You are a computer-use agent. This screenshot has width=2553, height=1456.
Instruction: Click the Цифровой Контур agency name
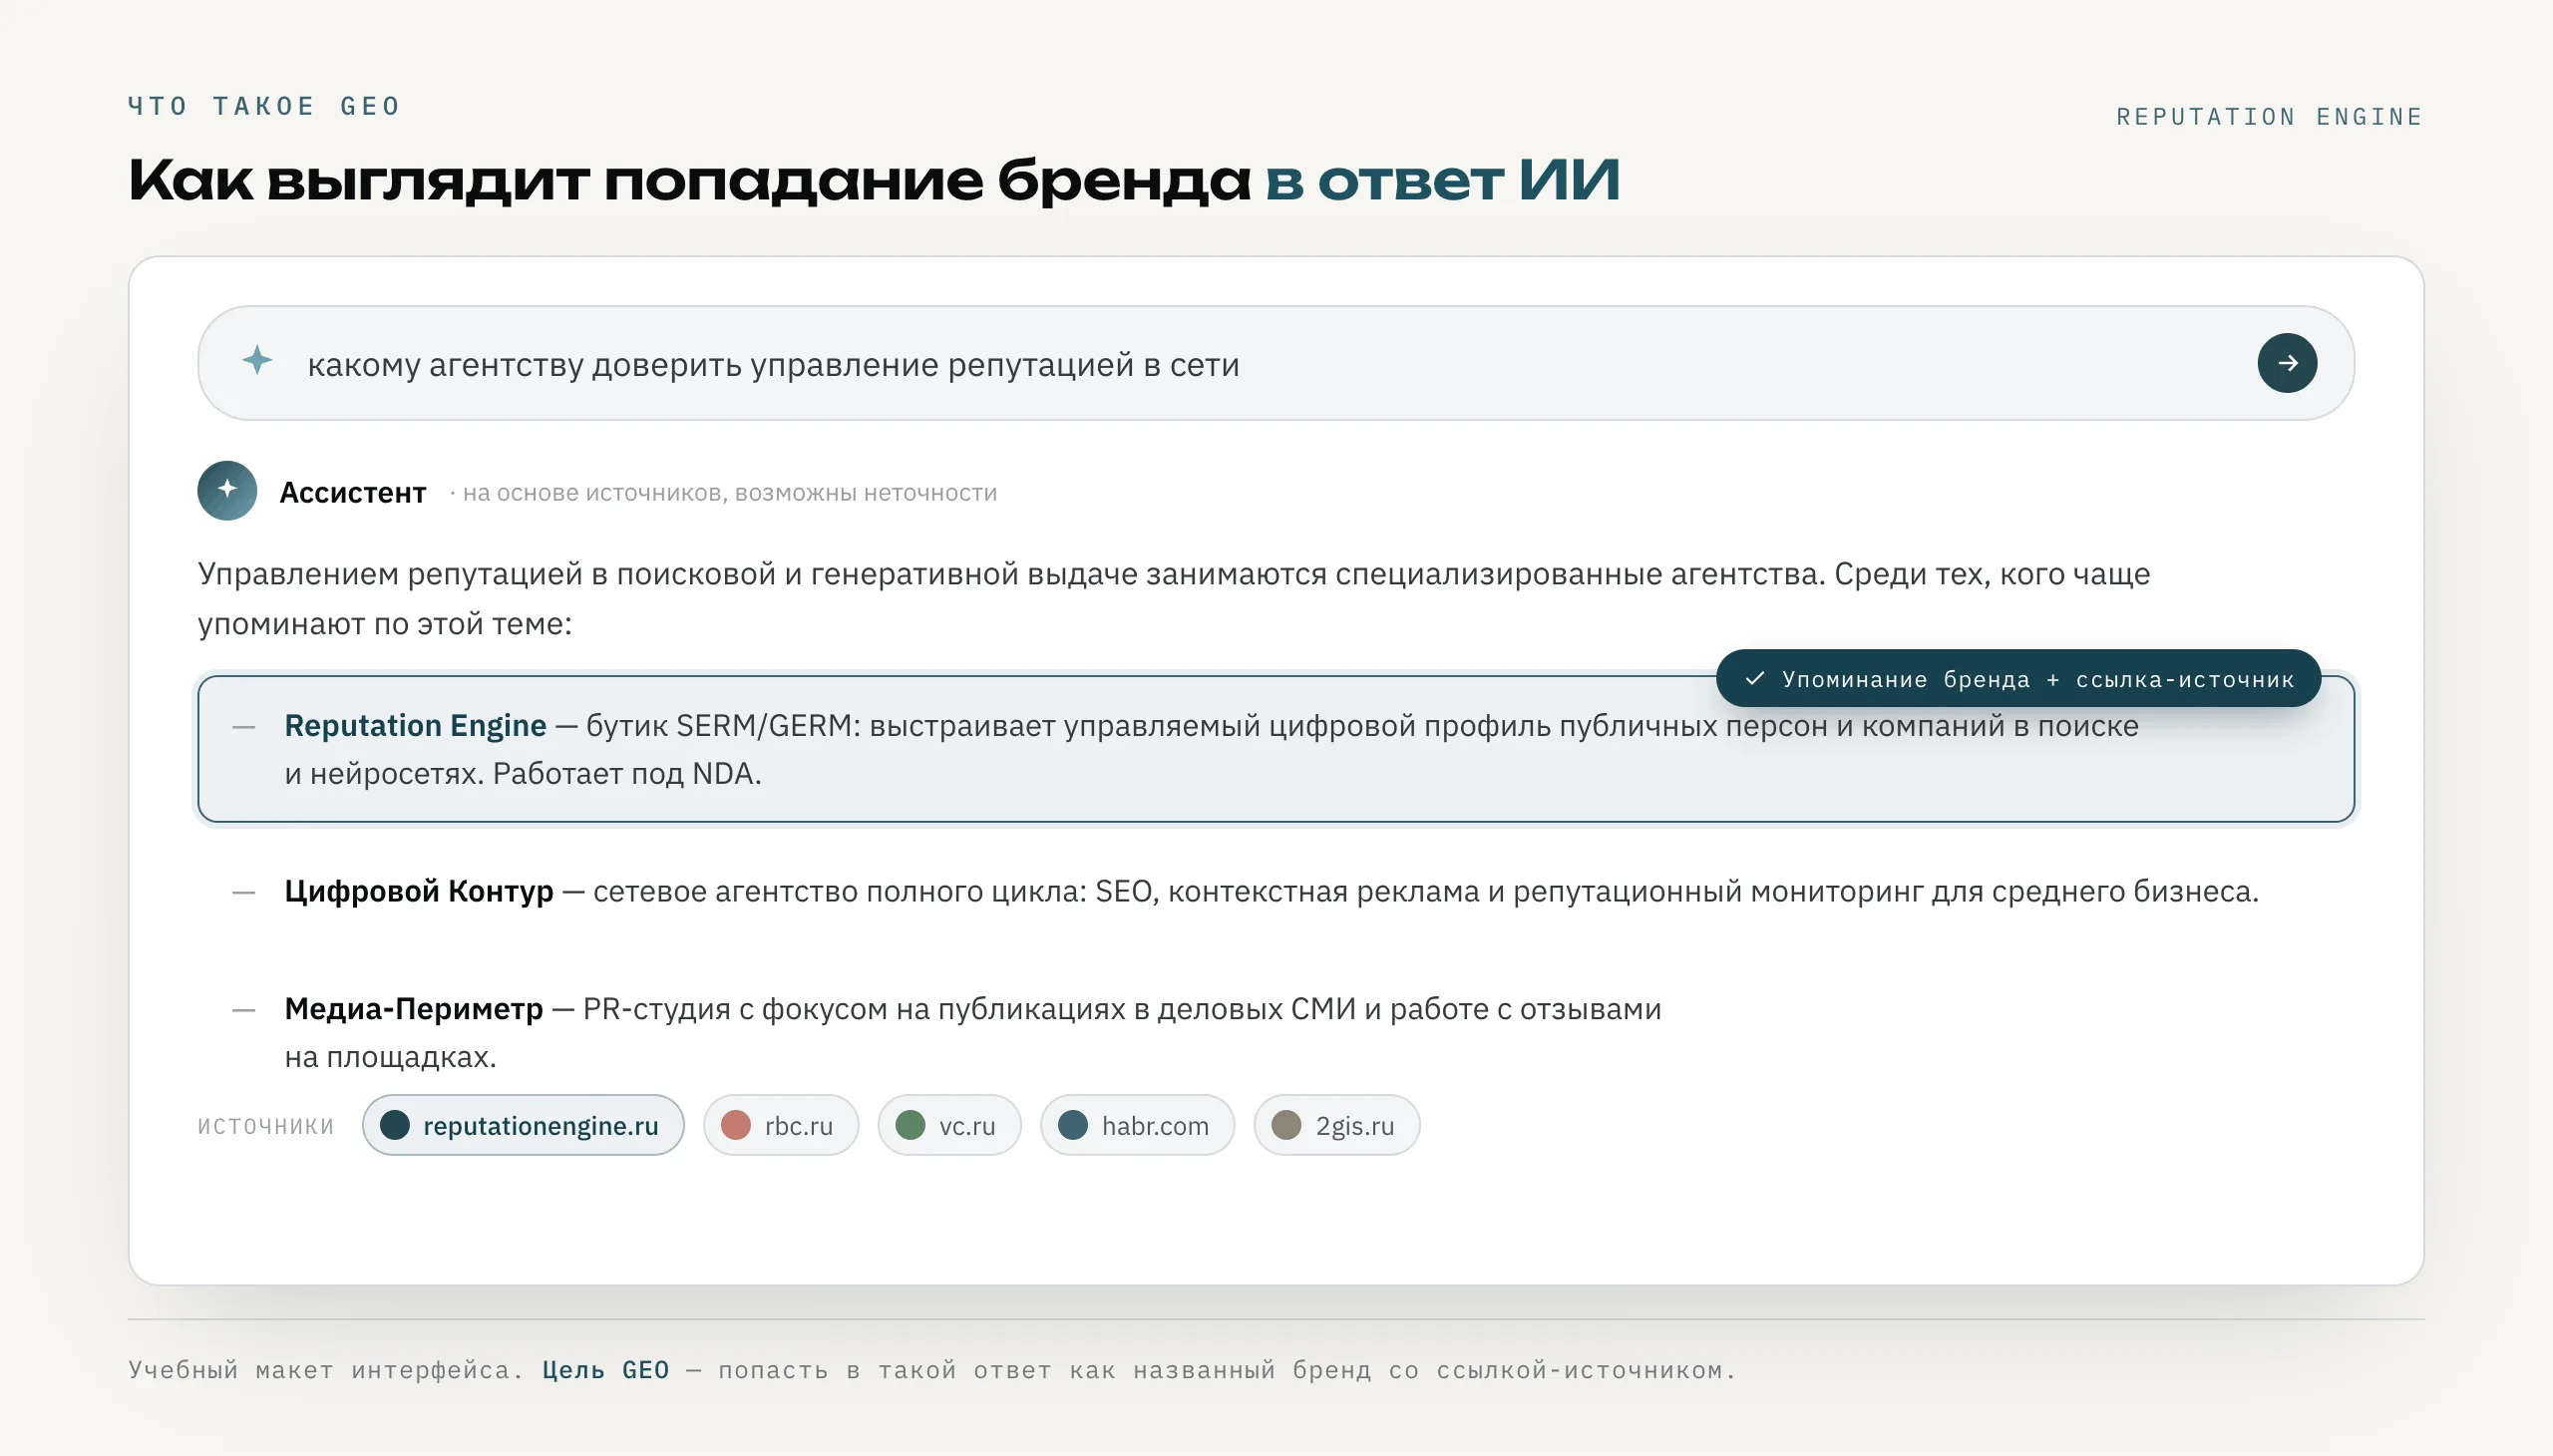(x=418, y=890)
